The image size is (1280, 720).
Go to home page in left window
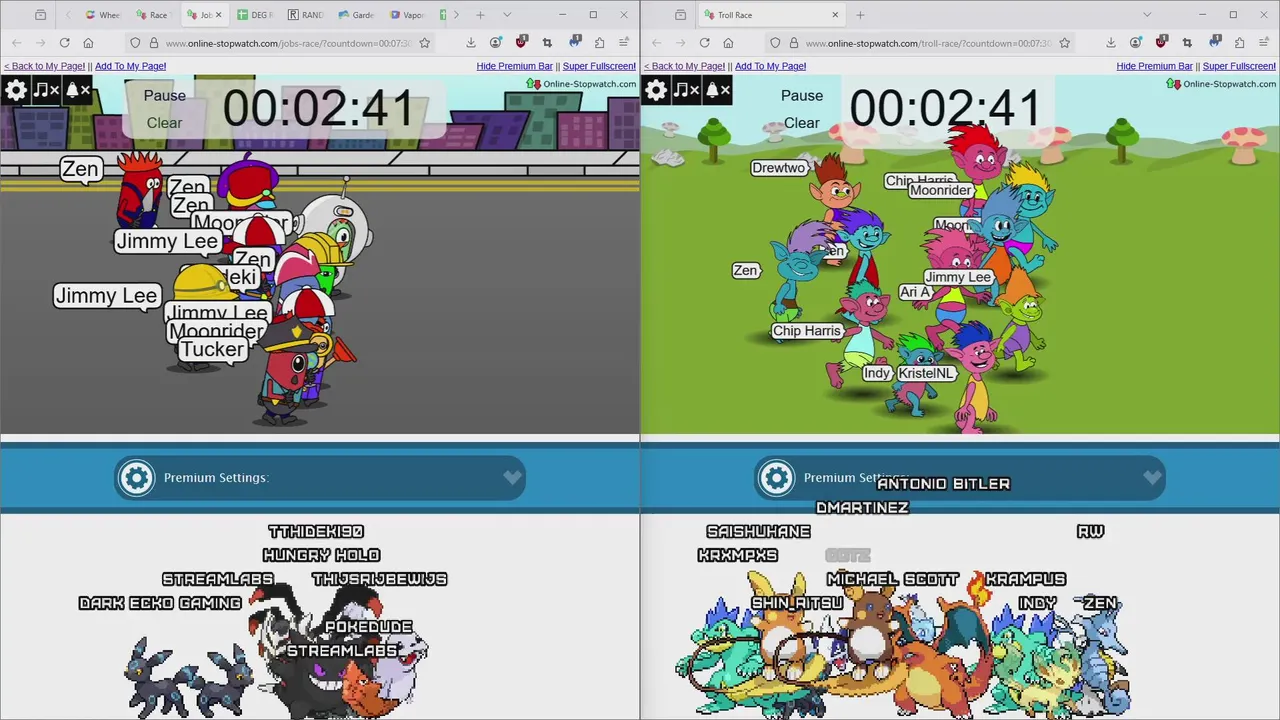click(x=88, y=43)
